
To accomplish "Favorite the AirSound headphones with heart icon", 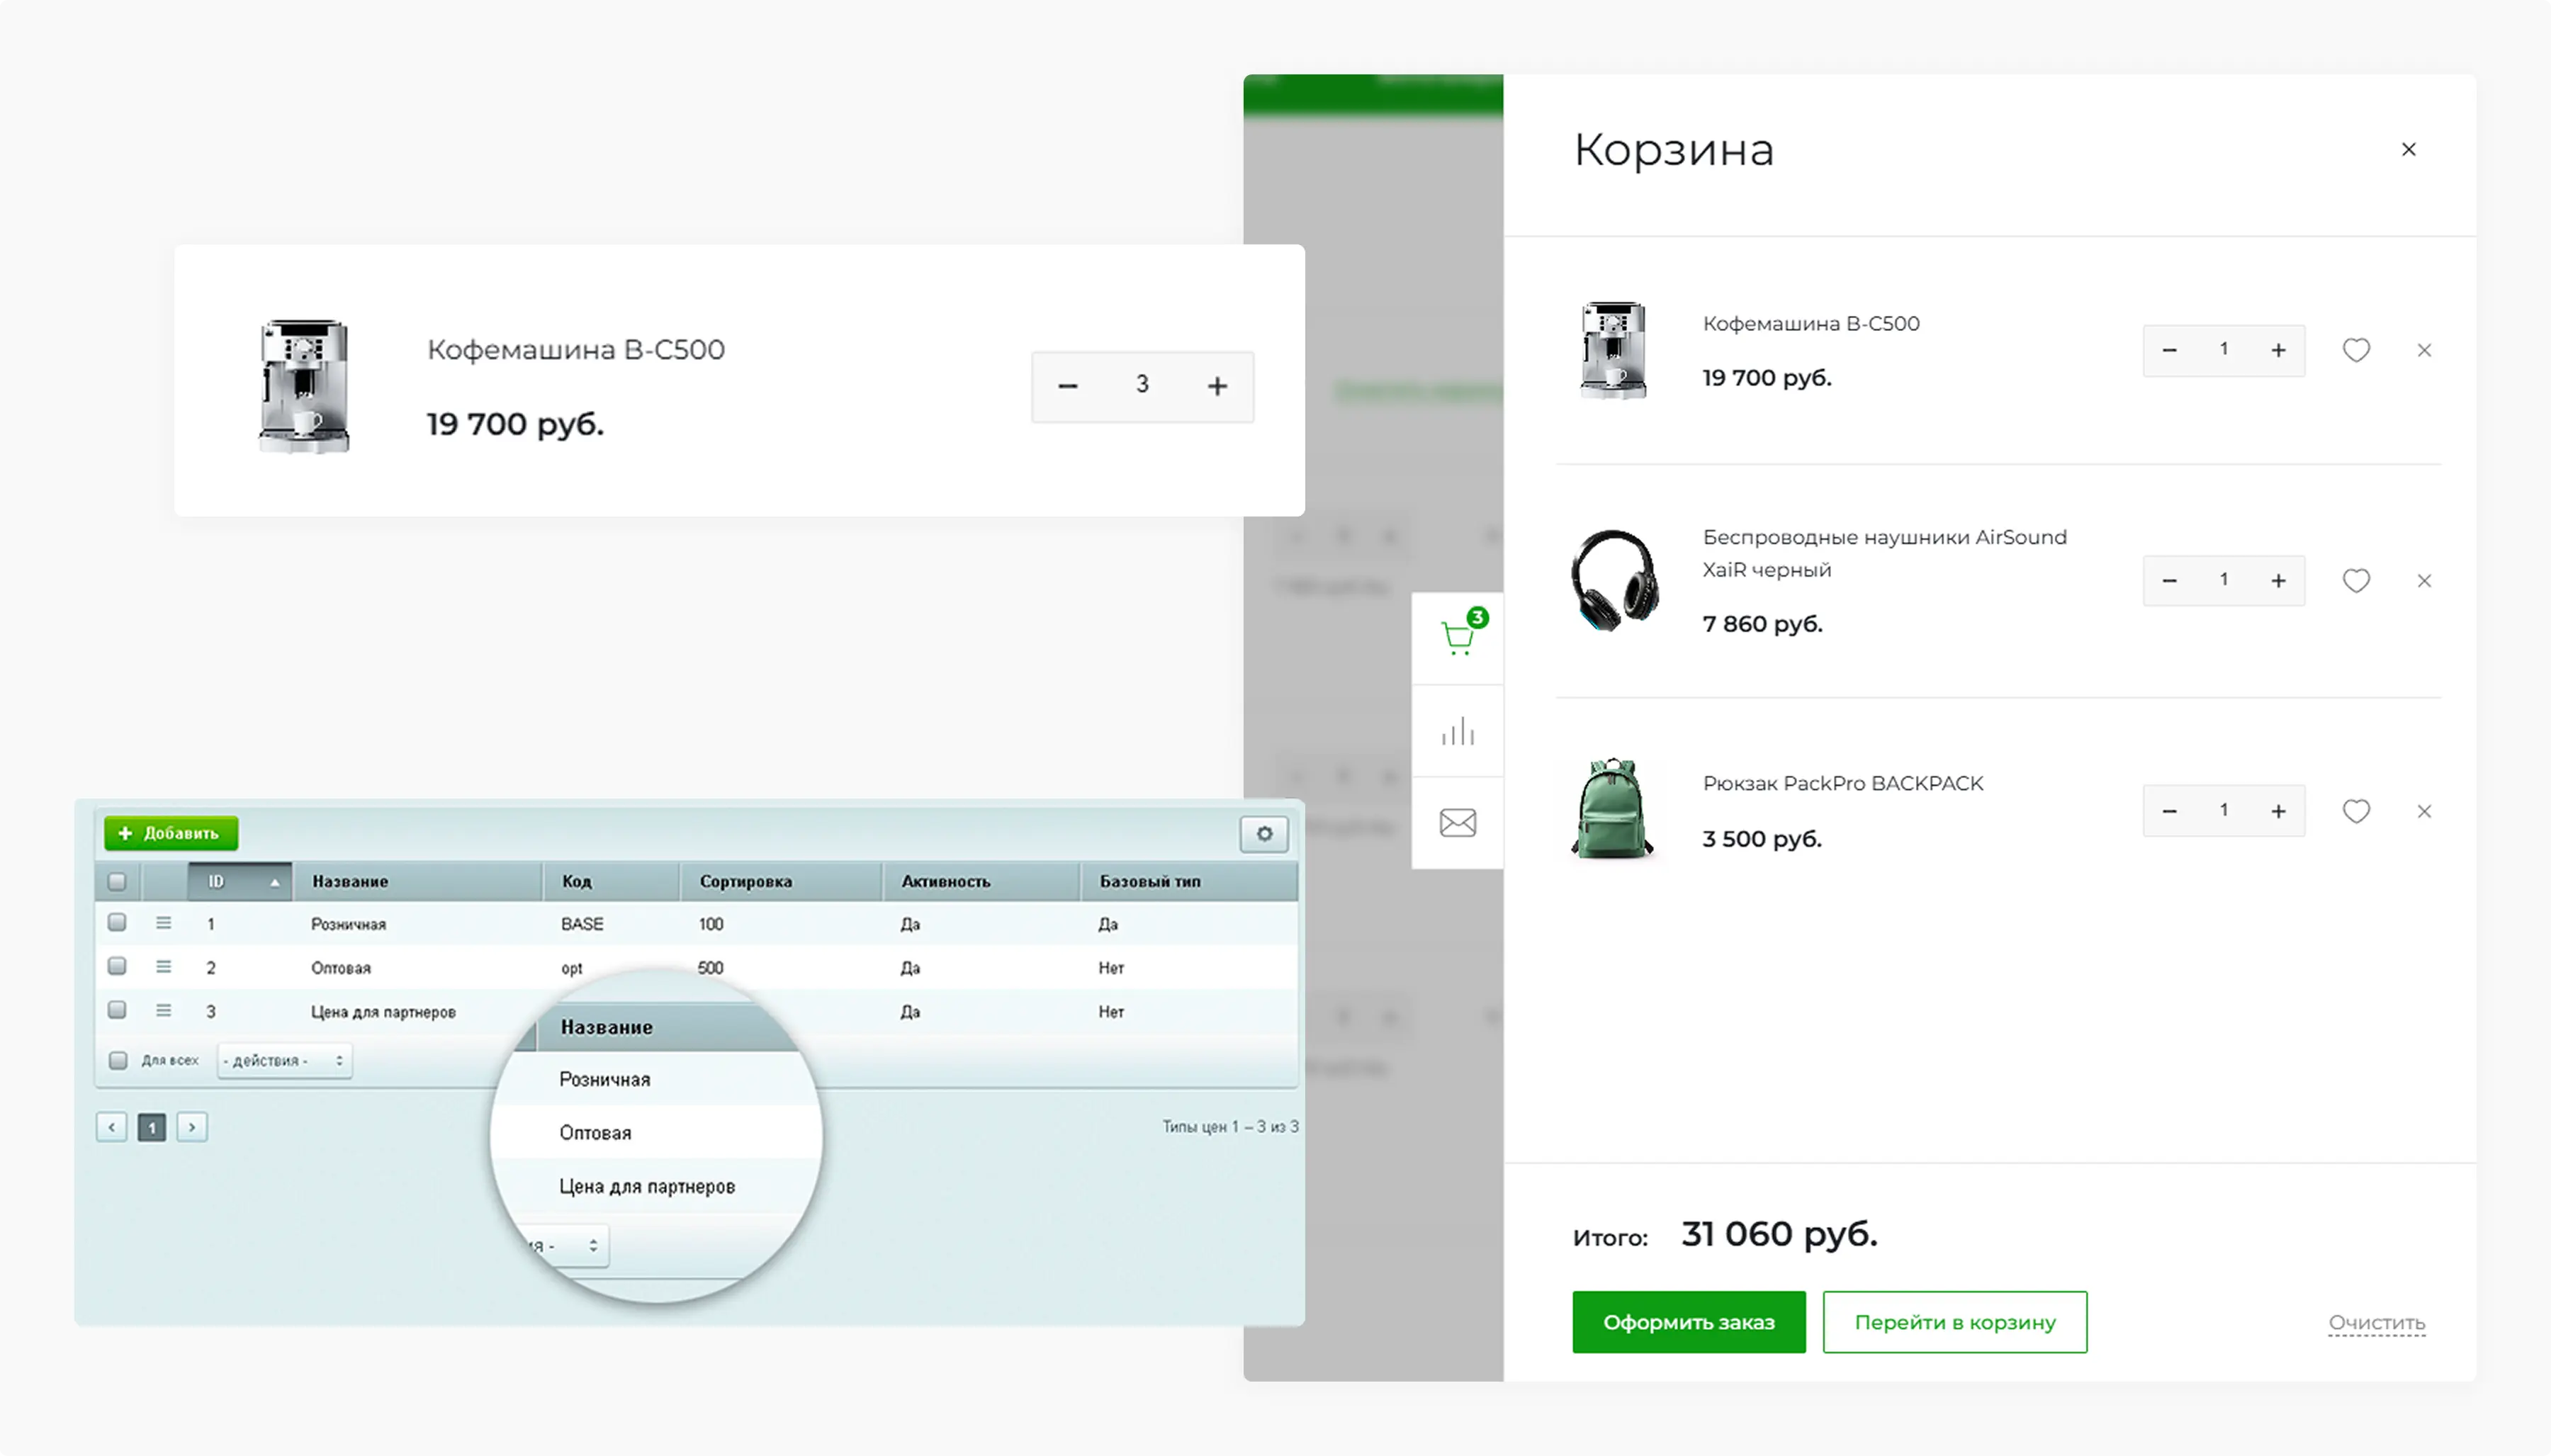I will [2356, 580].
